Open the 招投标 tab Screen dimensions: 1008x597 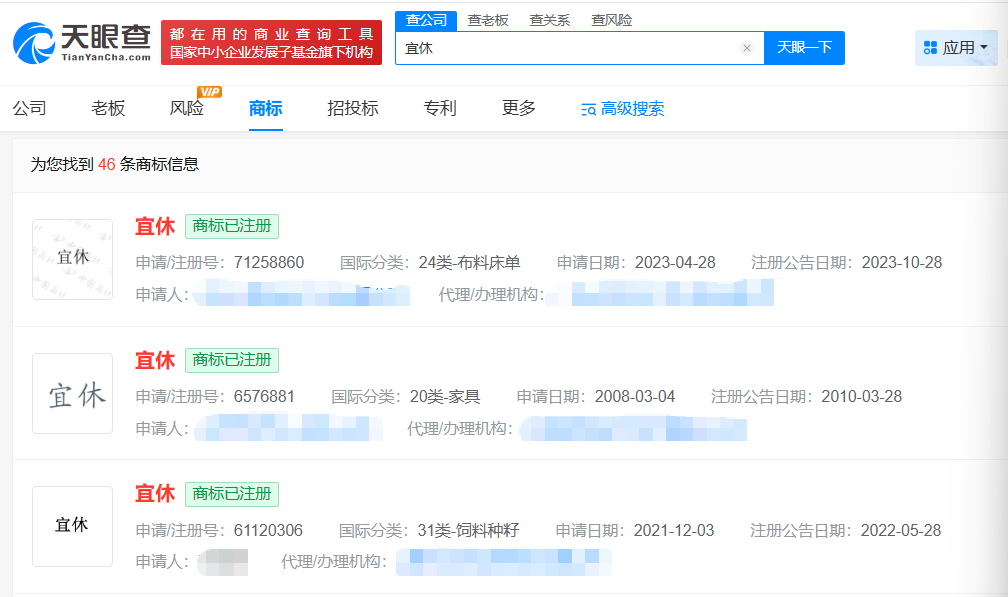click(x=353, y=108)
